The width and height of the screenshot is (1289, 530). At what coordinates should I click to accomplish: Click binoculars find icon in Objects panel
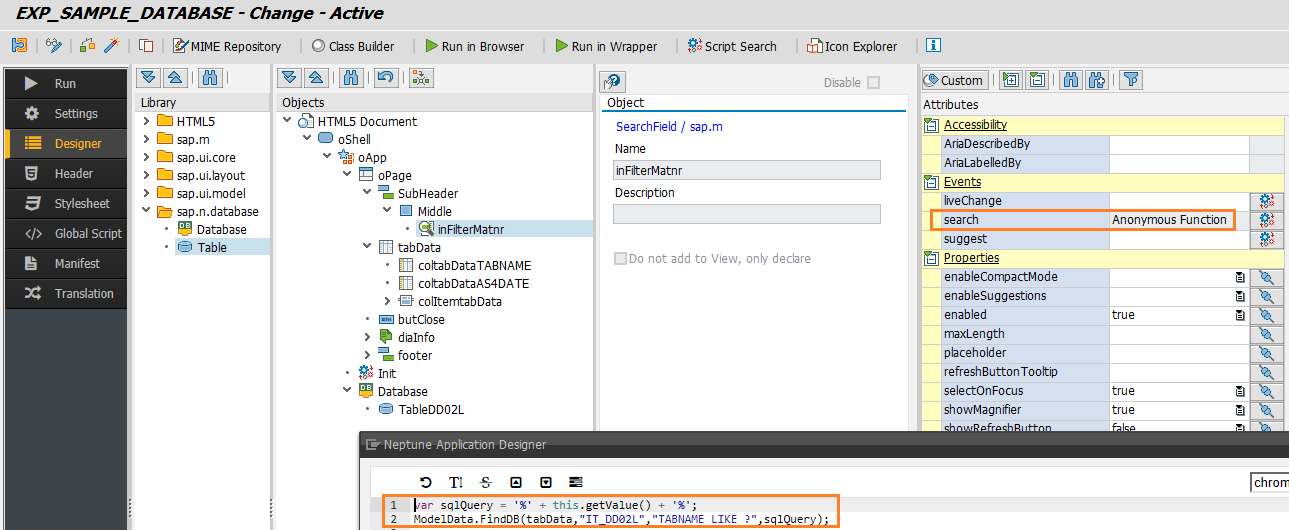(351, 78)
